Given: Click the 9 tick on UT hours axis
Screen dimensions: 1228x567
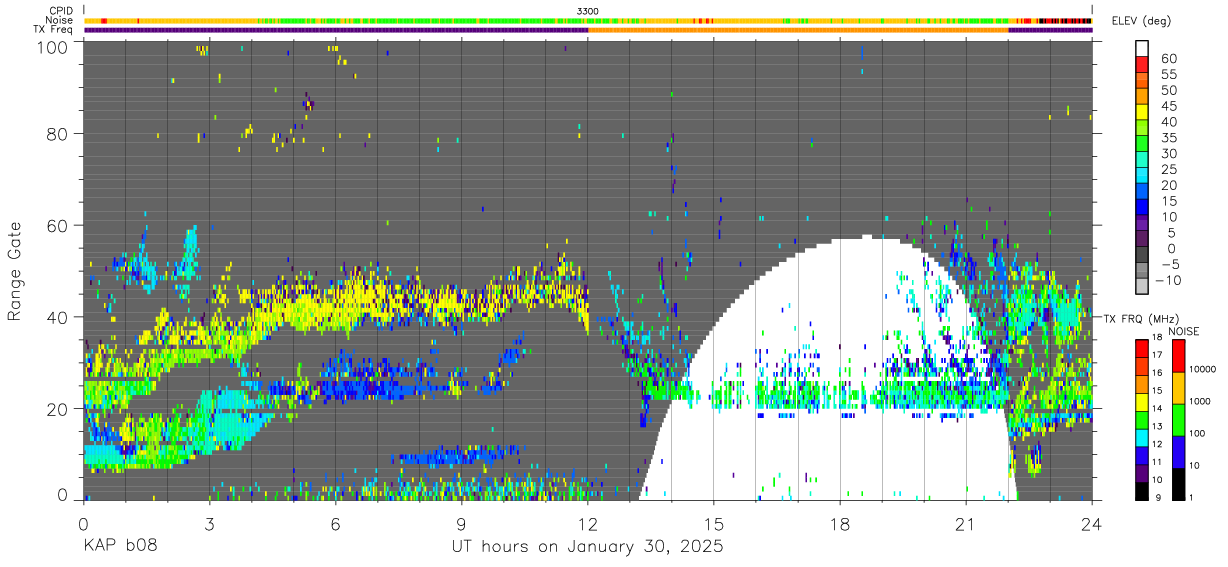Looking at the screenshot, I should (462, 524).
